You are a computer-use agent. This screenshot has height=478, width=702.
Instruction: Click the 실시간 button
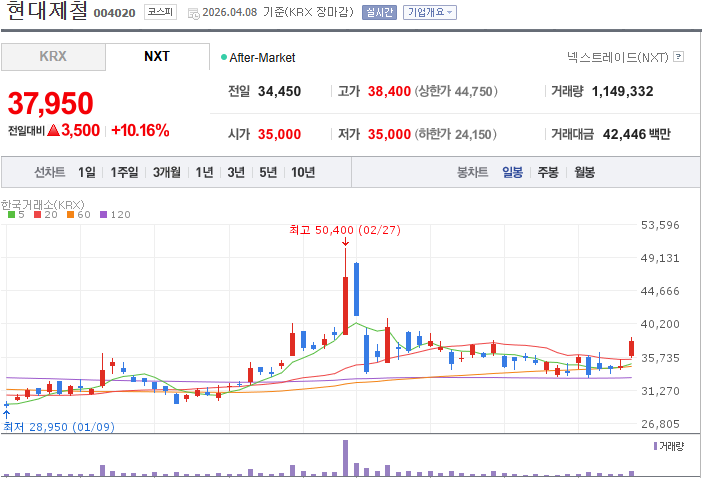tap(379, 13)
